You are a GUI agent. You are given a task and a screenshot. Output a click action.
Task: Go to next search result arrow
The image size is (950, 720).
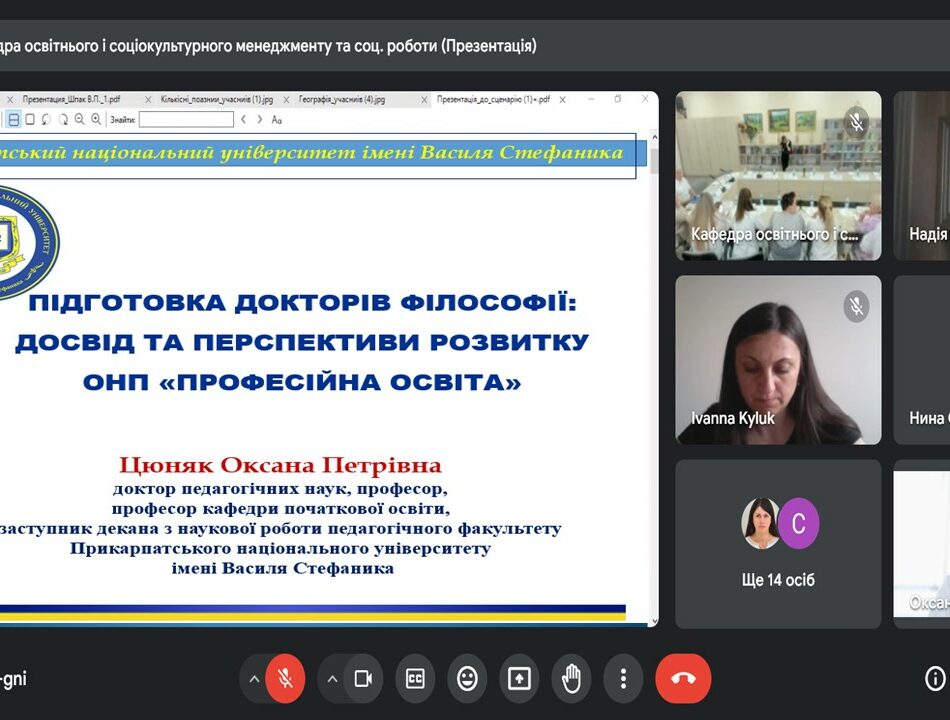[x=259, y=119]
